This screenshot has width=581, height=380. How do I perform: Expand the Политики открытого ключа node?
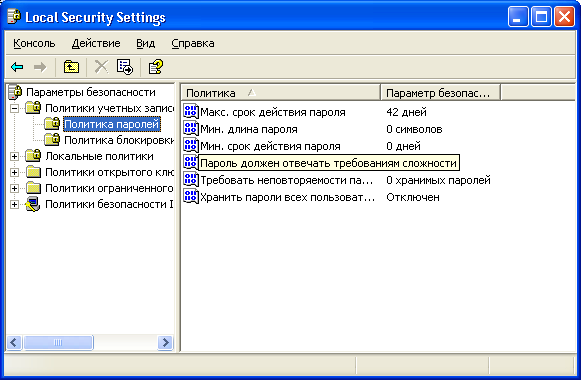tap(14, 172)
